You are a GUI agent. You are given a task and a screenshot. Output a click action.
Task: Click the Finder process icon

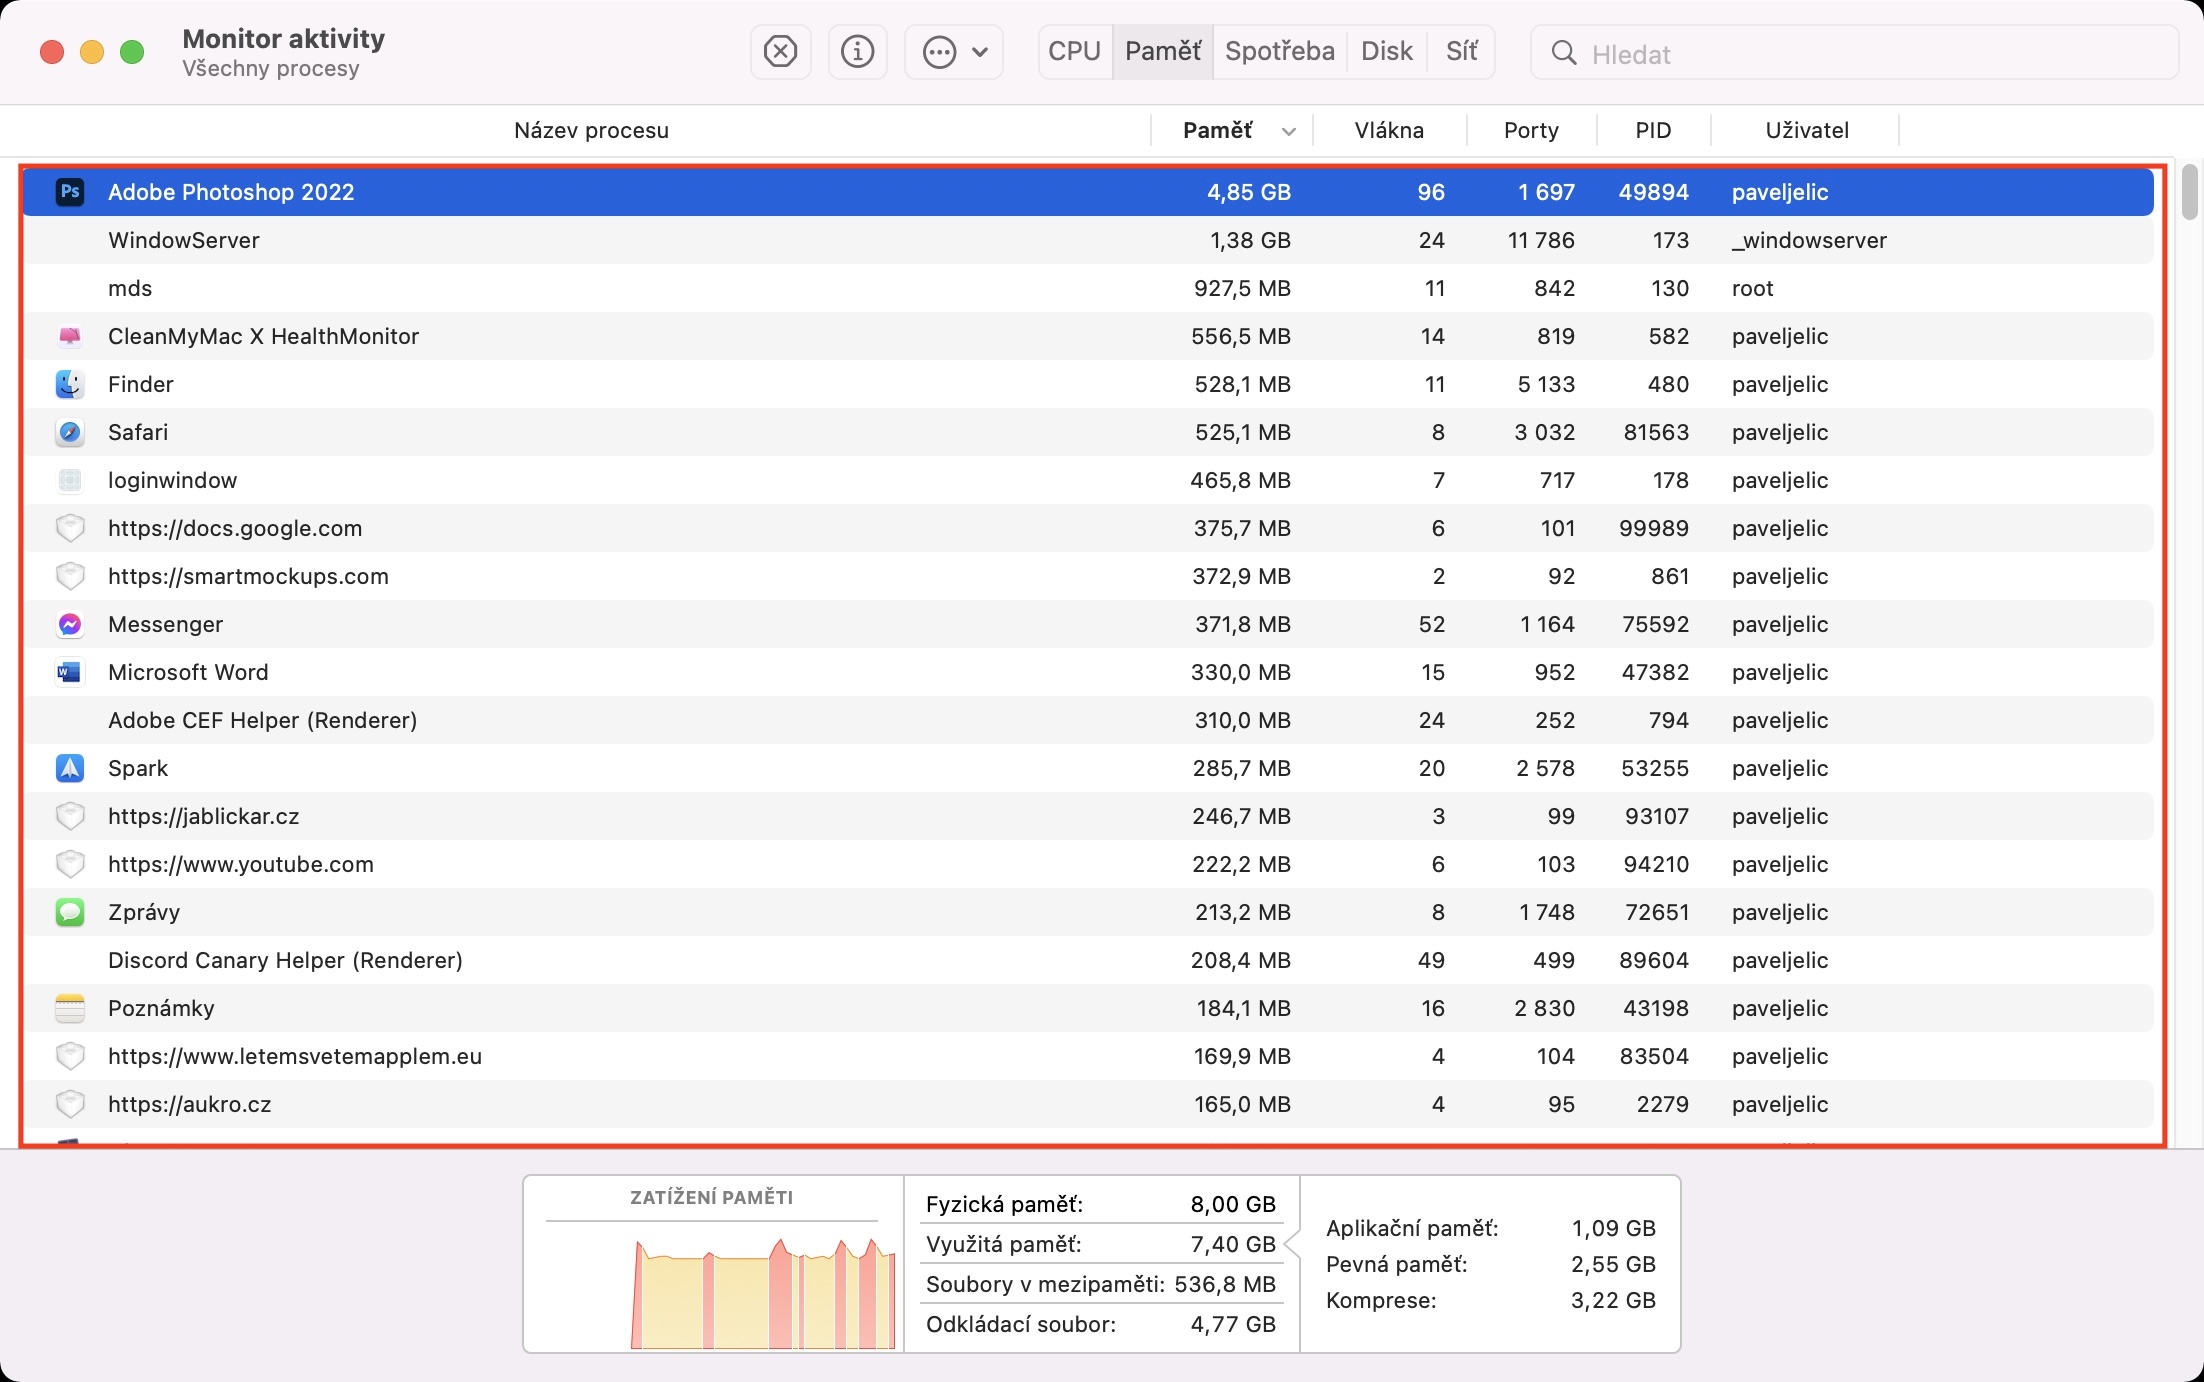click(x=70, y=384)
